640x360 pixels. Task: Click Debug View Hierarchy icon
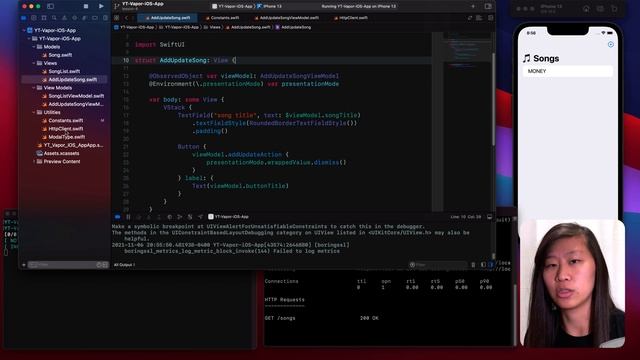point(169,217)
